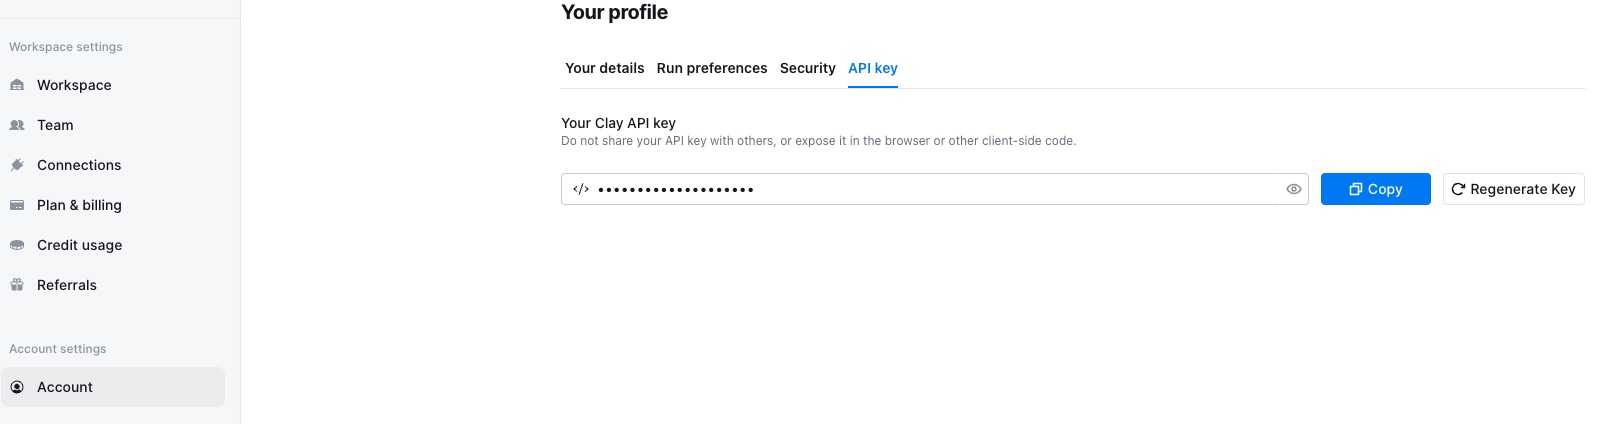Click the Connections plug icon
The height and width of the screenshot is (424, 1613).
click(x=17, y=165)
